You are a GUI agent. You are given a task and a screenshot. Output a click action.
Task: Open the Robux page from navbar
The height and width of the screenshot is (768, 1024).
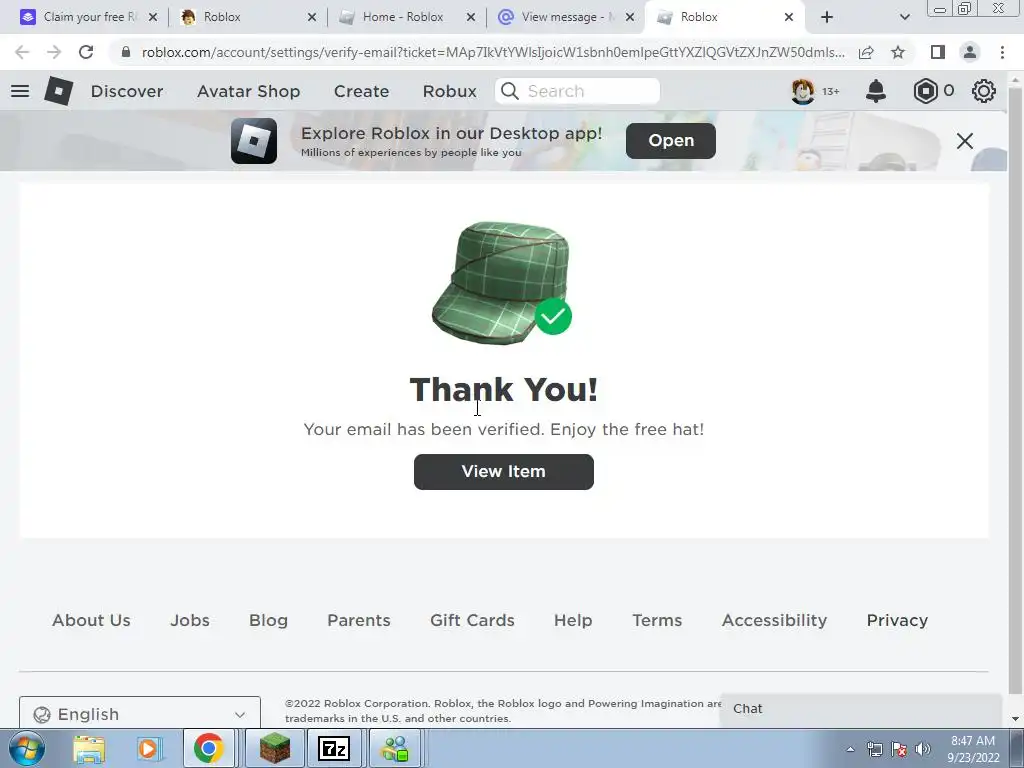coord(450,91)
